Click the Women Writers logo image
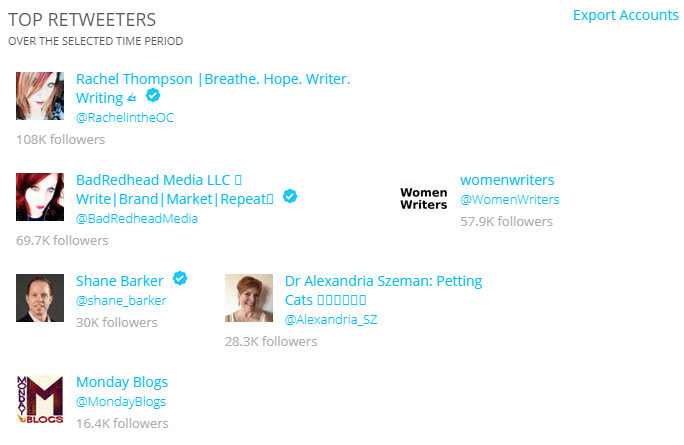 click(424, 197)
